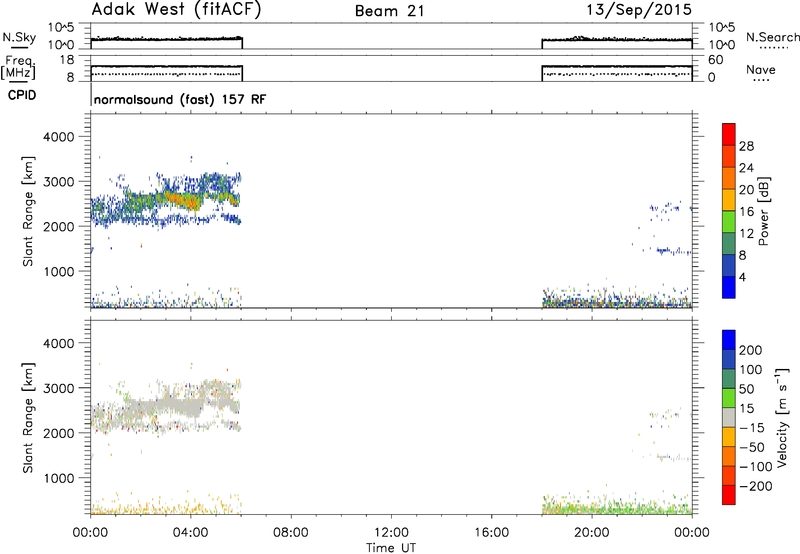Click the 'Beam 21' heading

tap(390, 11)
